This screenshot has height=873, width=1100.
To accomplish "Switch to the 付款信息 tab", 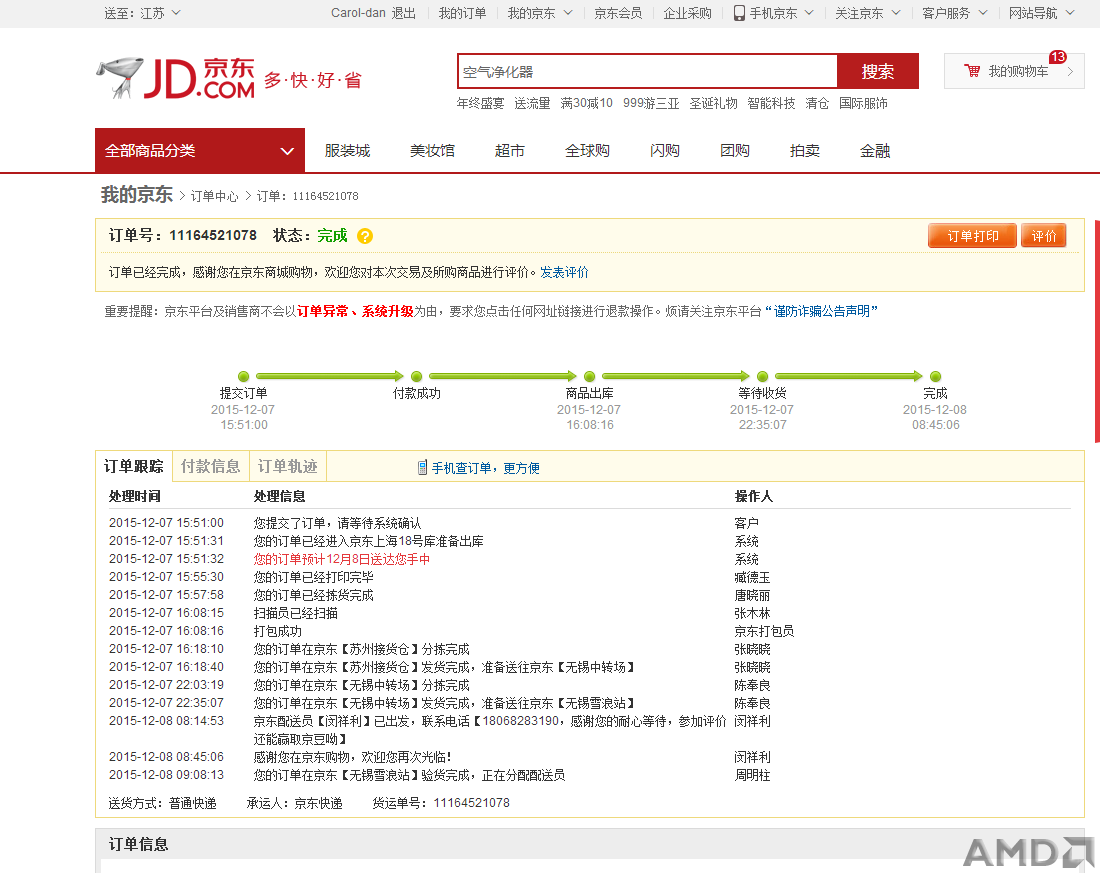I will [x=210, y=467].
